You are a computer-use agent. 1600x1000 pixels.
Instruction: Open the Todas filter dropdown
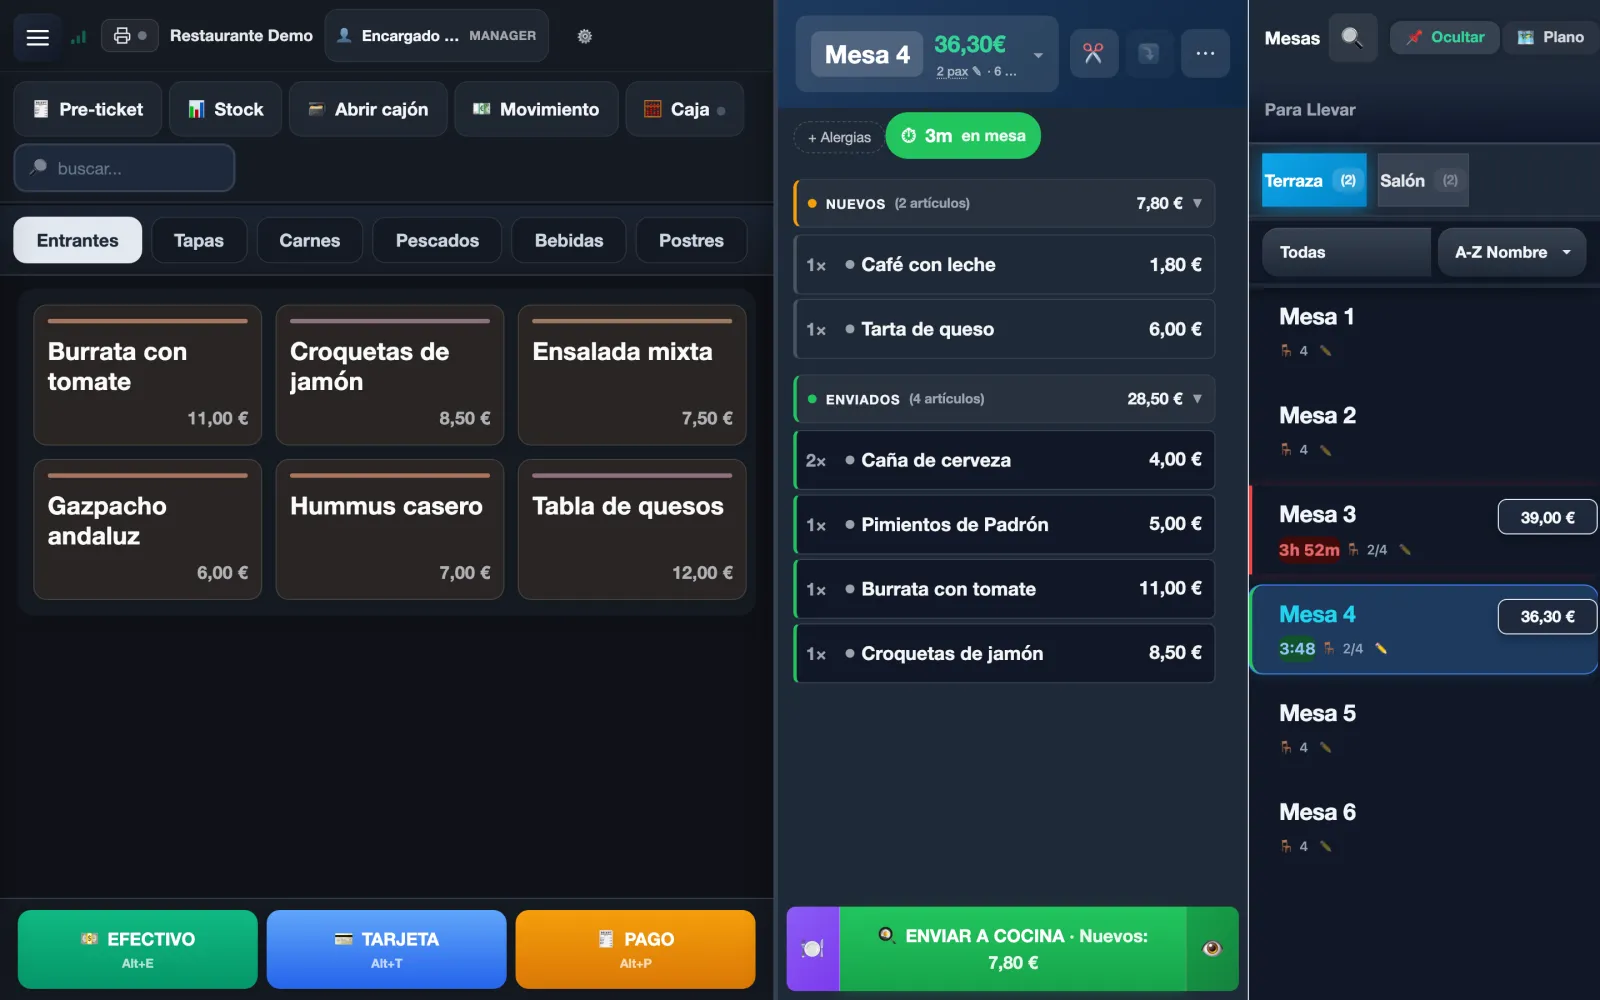1347,252
